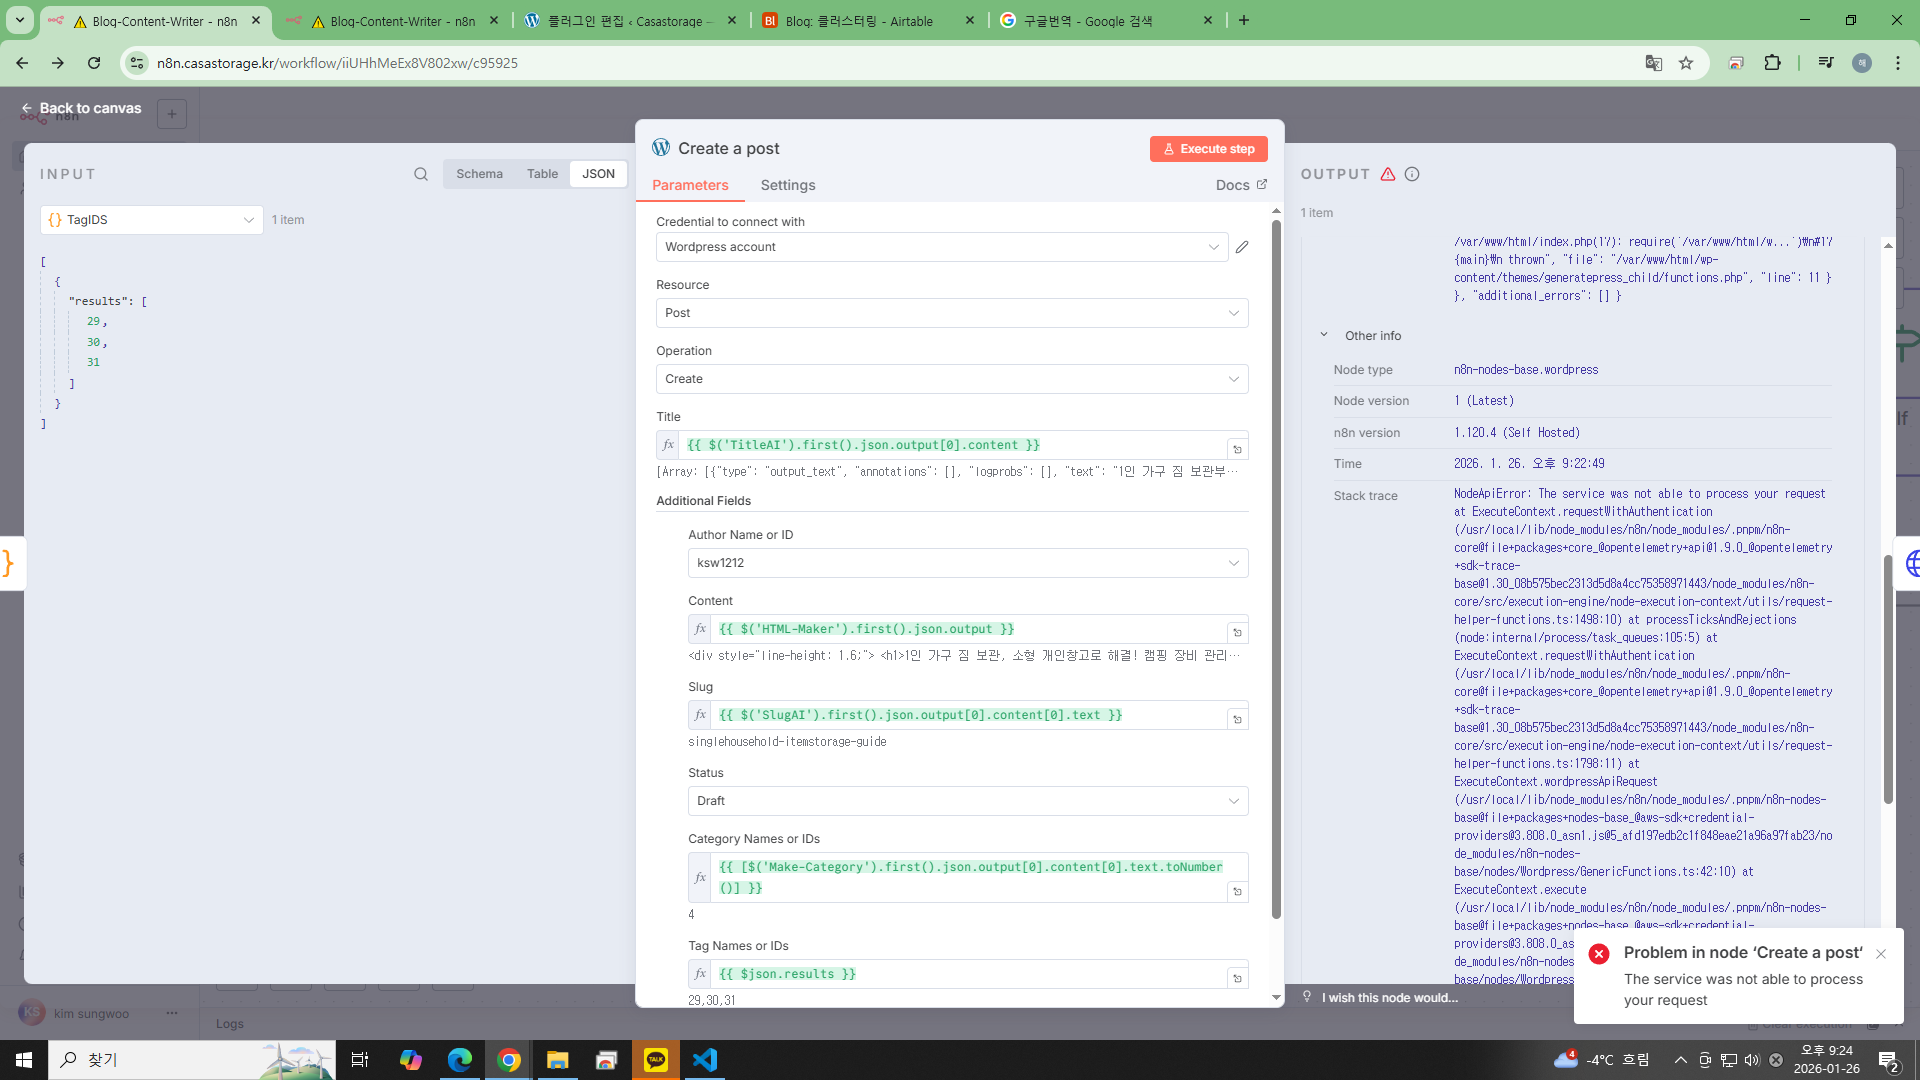This screenshot has width=1920, height=1080.
Task: Open expression editor for Title field
Action: click(1237, 449)
